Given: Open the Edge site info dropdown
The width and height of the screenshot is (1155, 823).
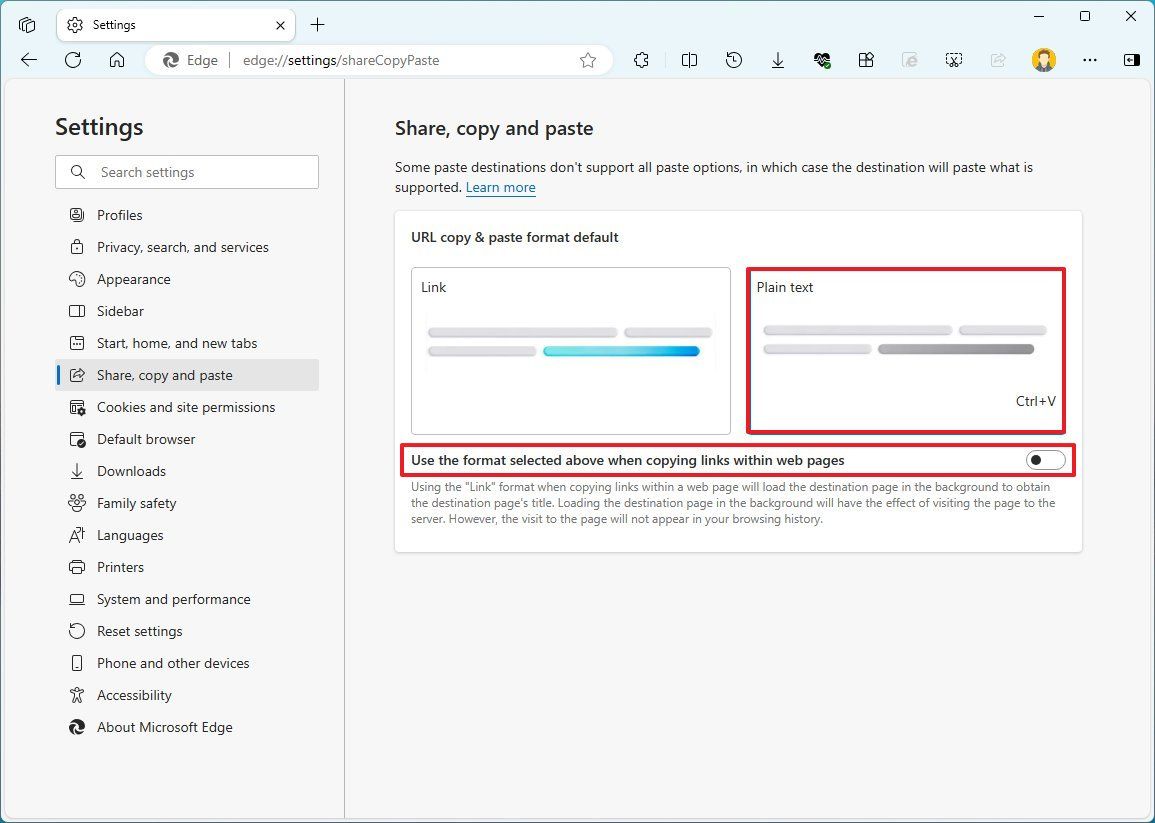Looking at the screenshot, I should pos(190,60).
